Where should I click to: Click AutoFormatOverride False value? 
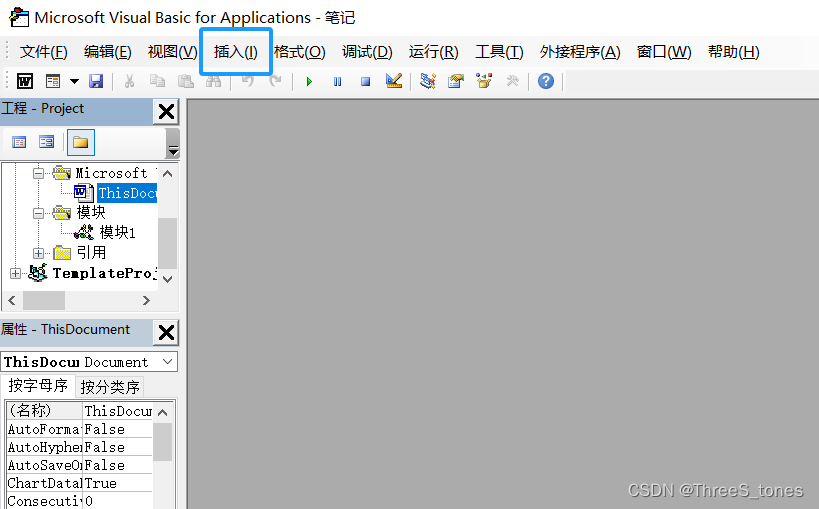point(118,429)
